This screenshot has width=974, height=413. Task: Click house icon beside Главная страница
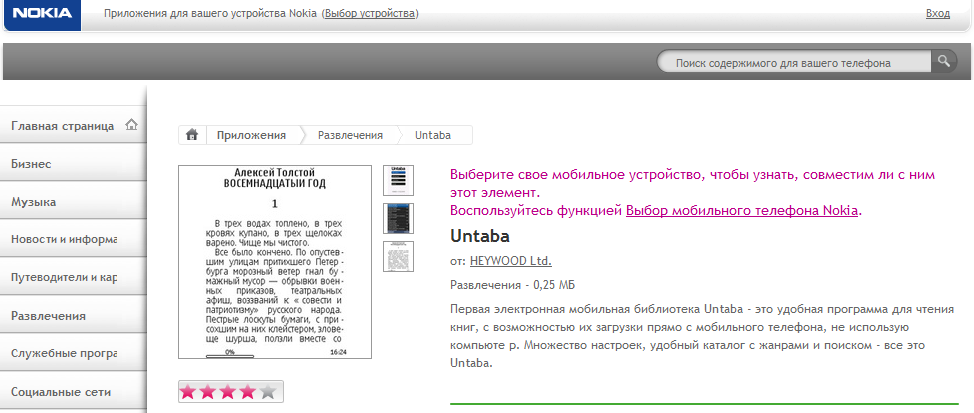point(131,125)
